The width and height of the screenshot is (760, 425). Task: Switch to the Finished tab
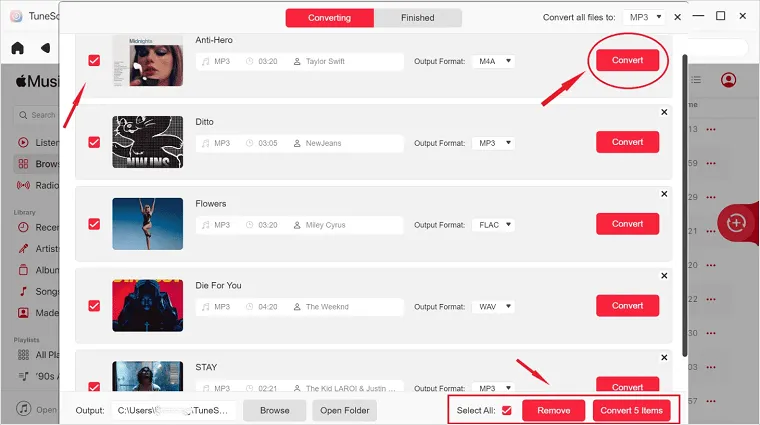(417, 18)
